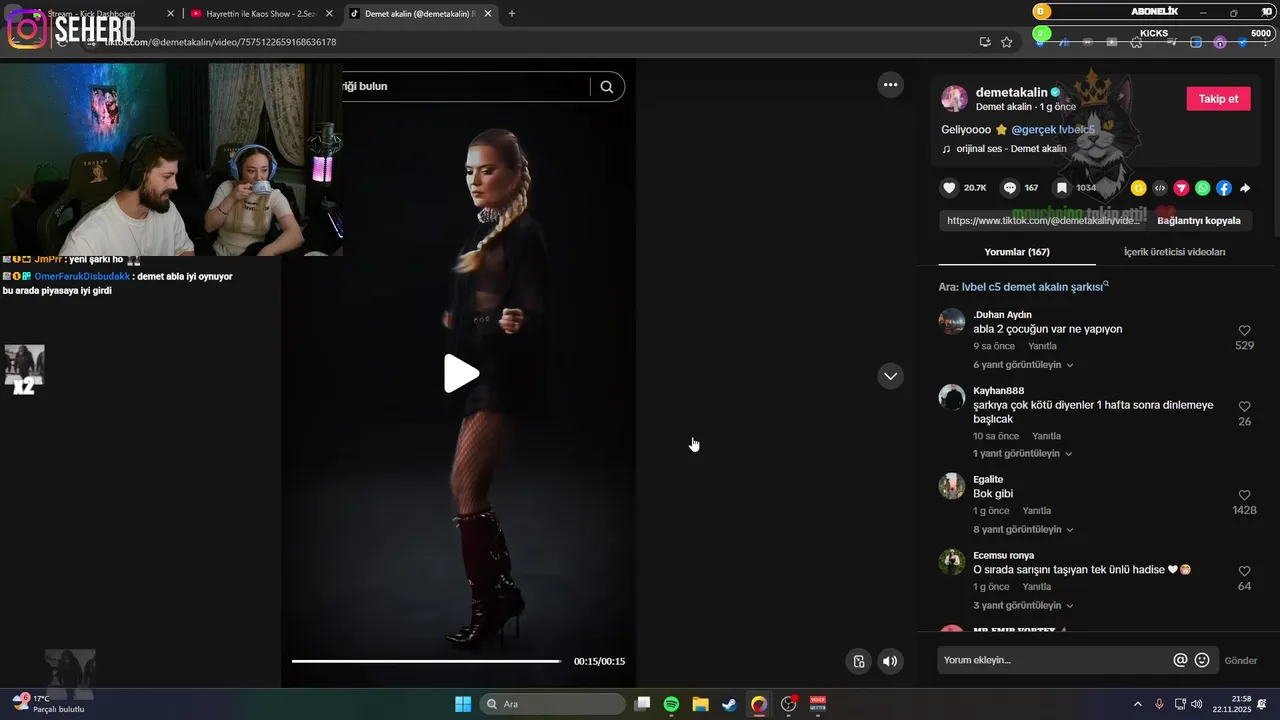Image resolution: width=1280 pixels, height=720 pixels.
Task: Click the demetakalin username link
Action: click(x=1011, y=92)
